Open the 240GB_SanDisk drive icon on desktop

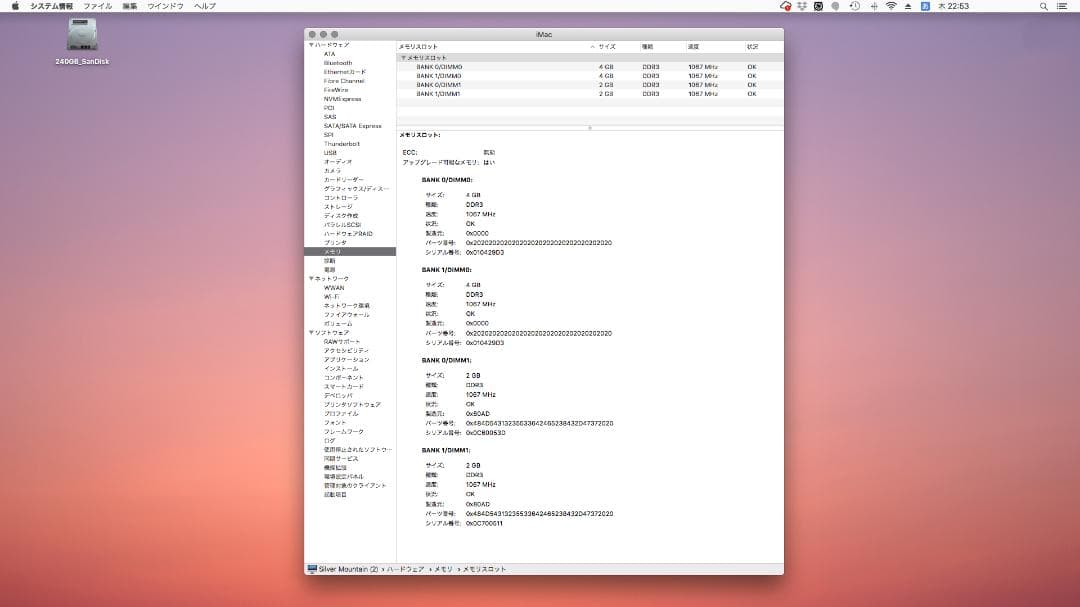pyautogui.click(x=80, y=34)
